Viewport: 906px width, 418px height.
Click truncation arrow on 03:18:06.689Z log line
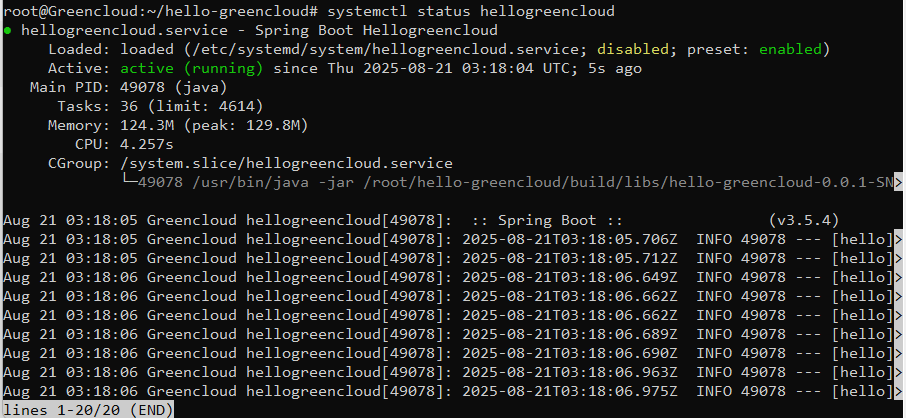(897, 334)
